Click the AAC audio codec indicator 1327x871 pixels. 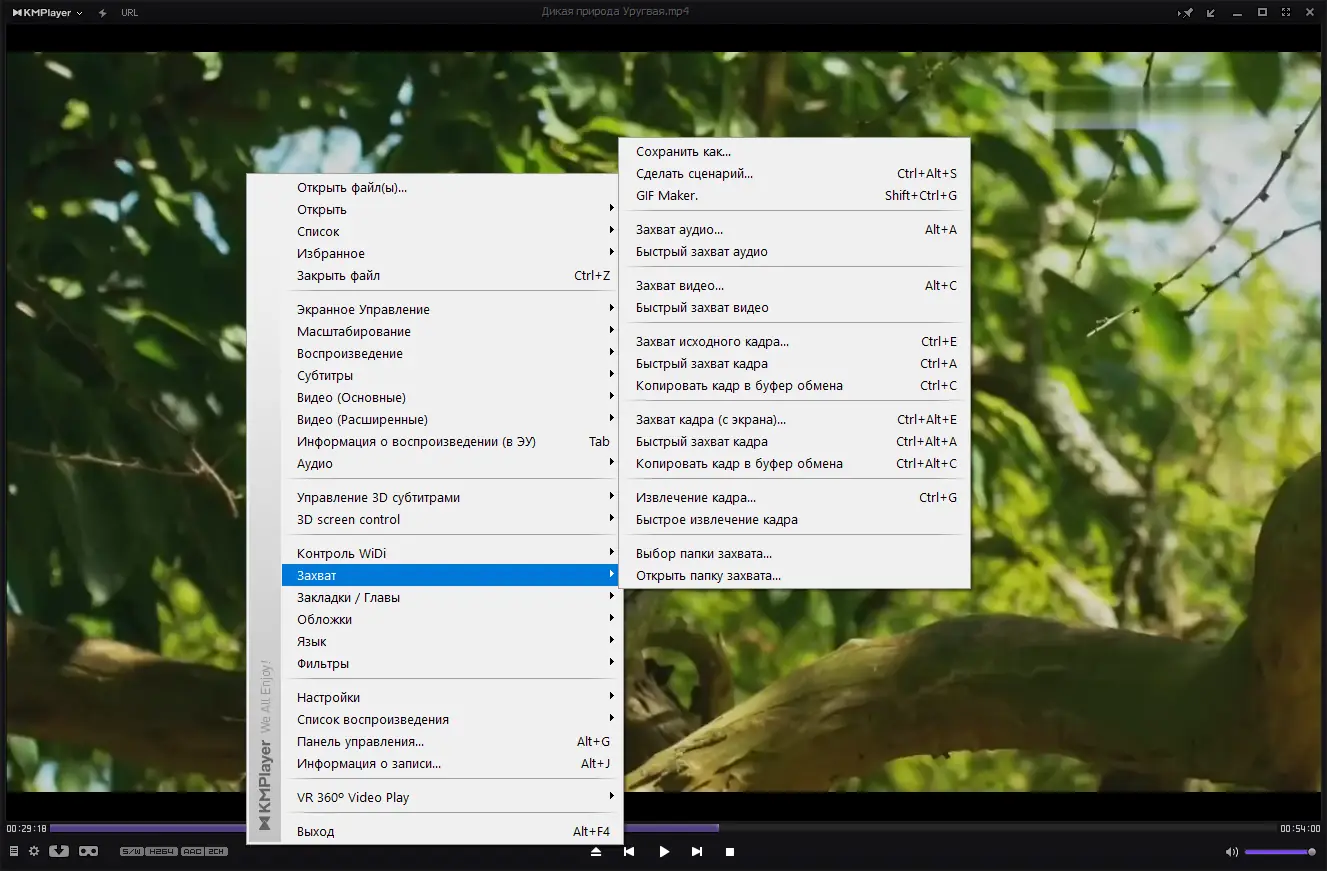coord(192,852)
